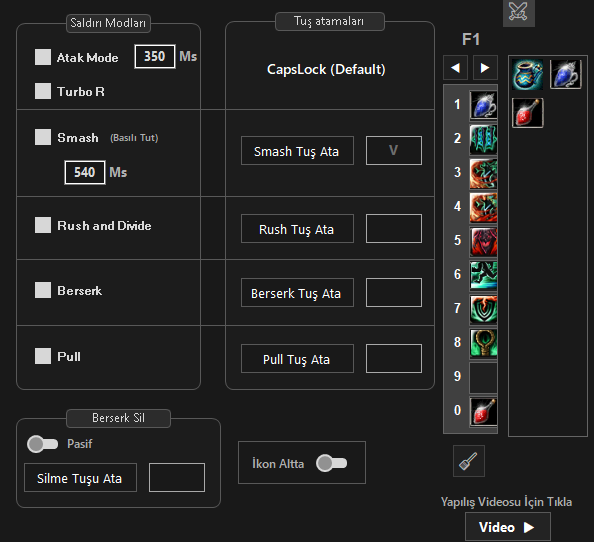This screenshot has height=542, width=594.
Task: Click the brush clear icon below skill bar
Action: click(469, 461)
